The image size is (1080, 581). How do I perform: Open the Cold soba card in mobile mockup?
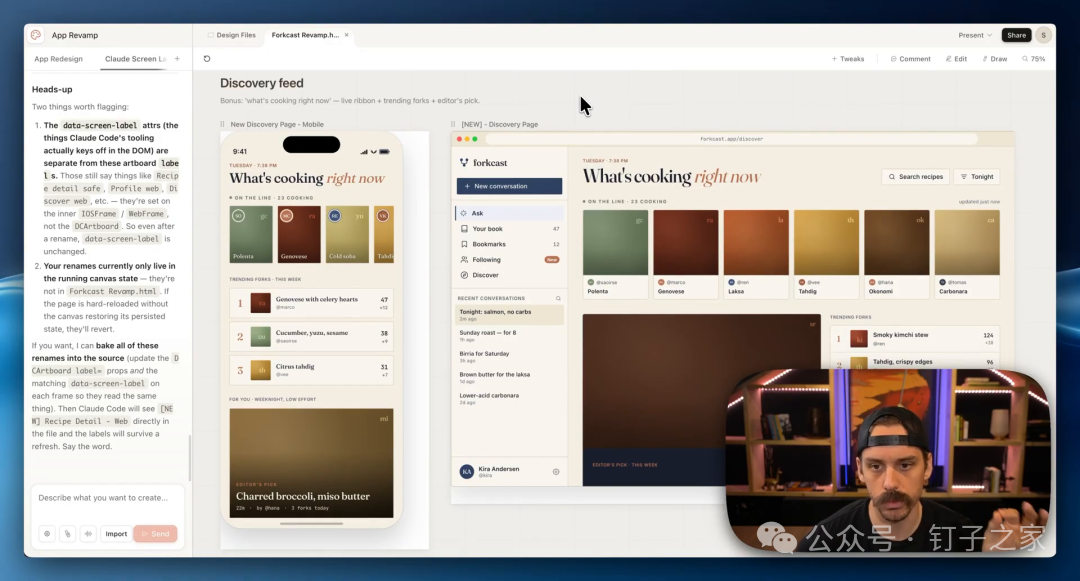pyautogui.click(x=347, y=234)
